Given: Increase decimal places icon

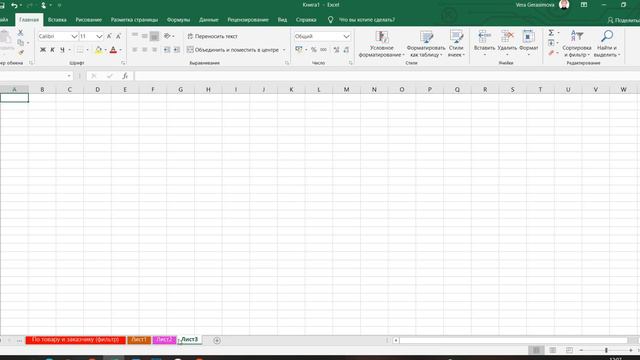Looking at the screenshot, I should 336,50.
